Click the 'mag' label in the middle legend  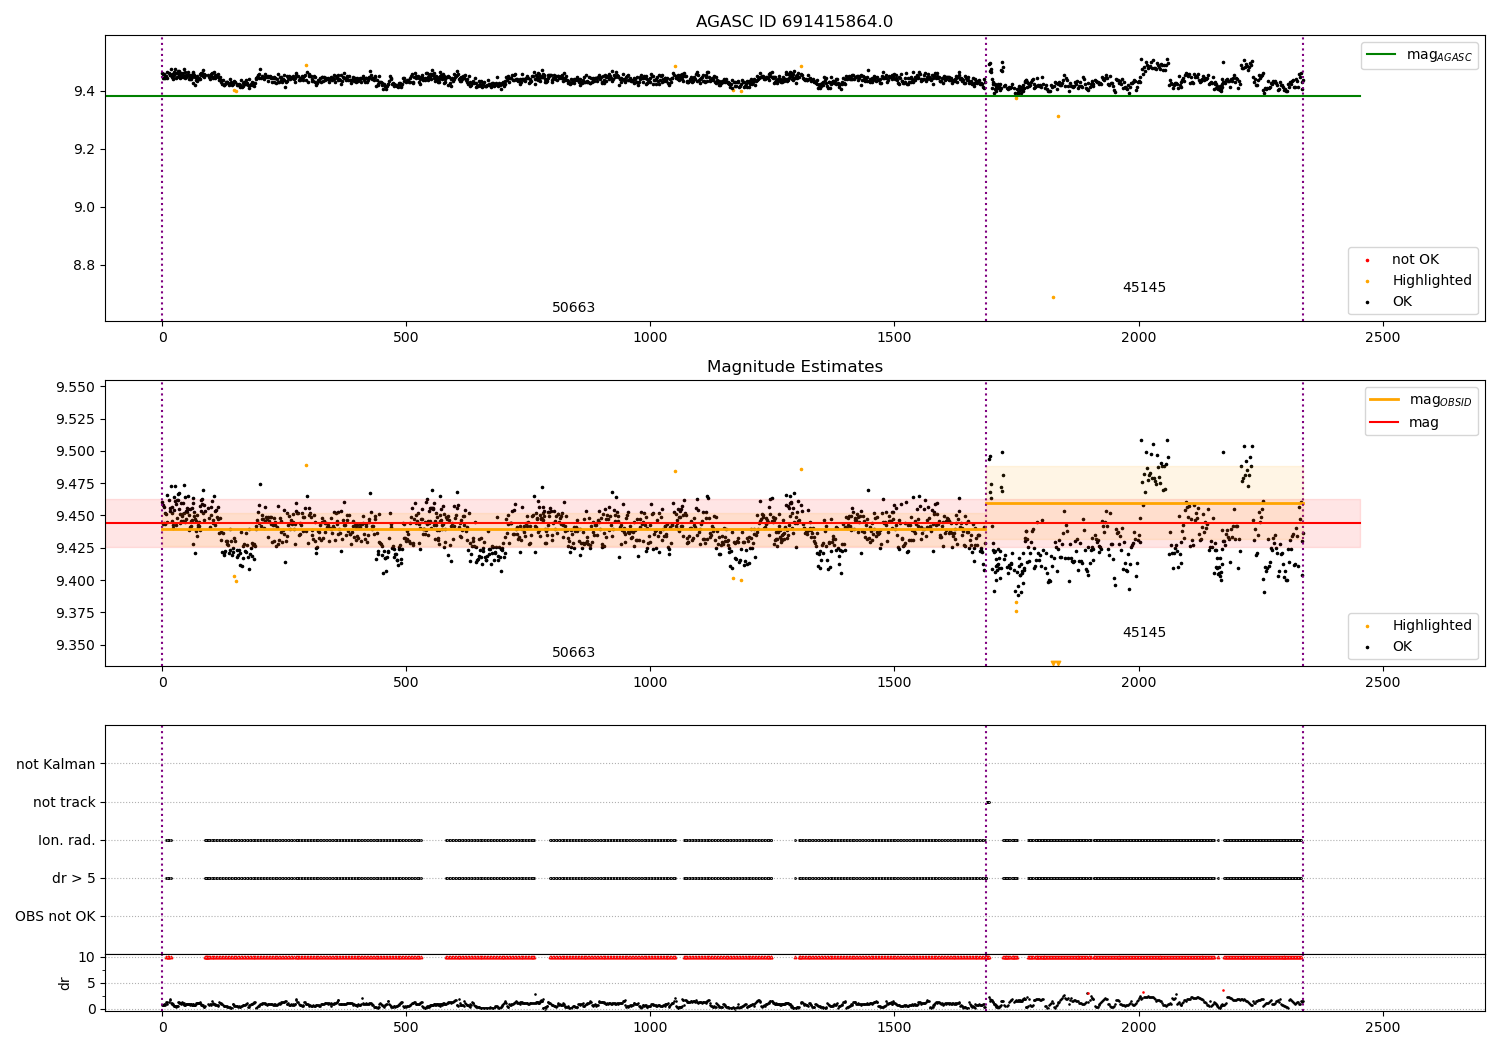click(1424, 423)
